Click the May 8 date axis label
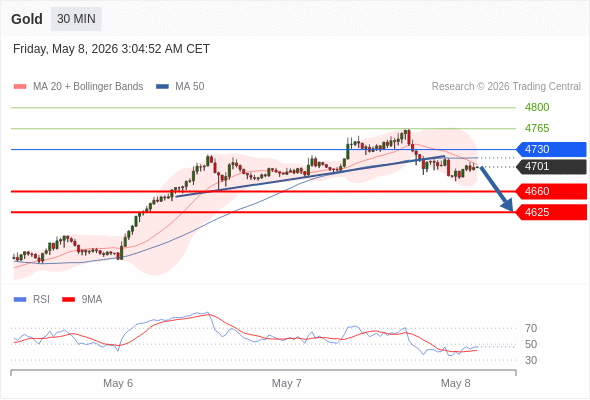590x400 pixels. 456,383
